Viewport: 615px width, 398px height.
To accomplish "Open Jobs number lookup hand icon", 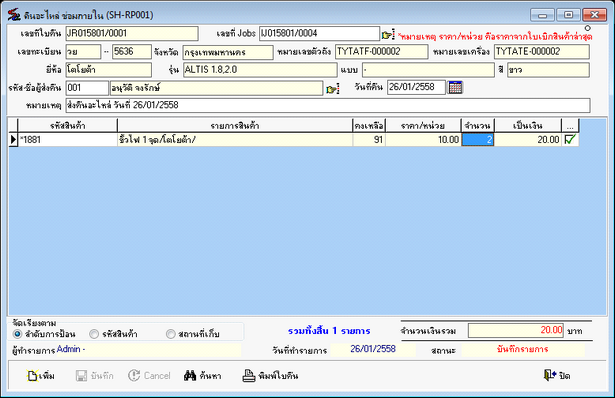I will coord(388,35).
